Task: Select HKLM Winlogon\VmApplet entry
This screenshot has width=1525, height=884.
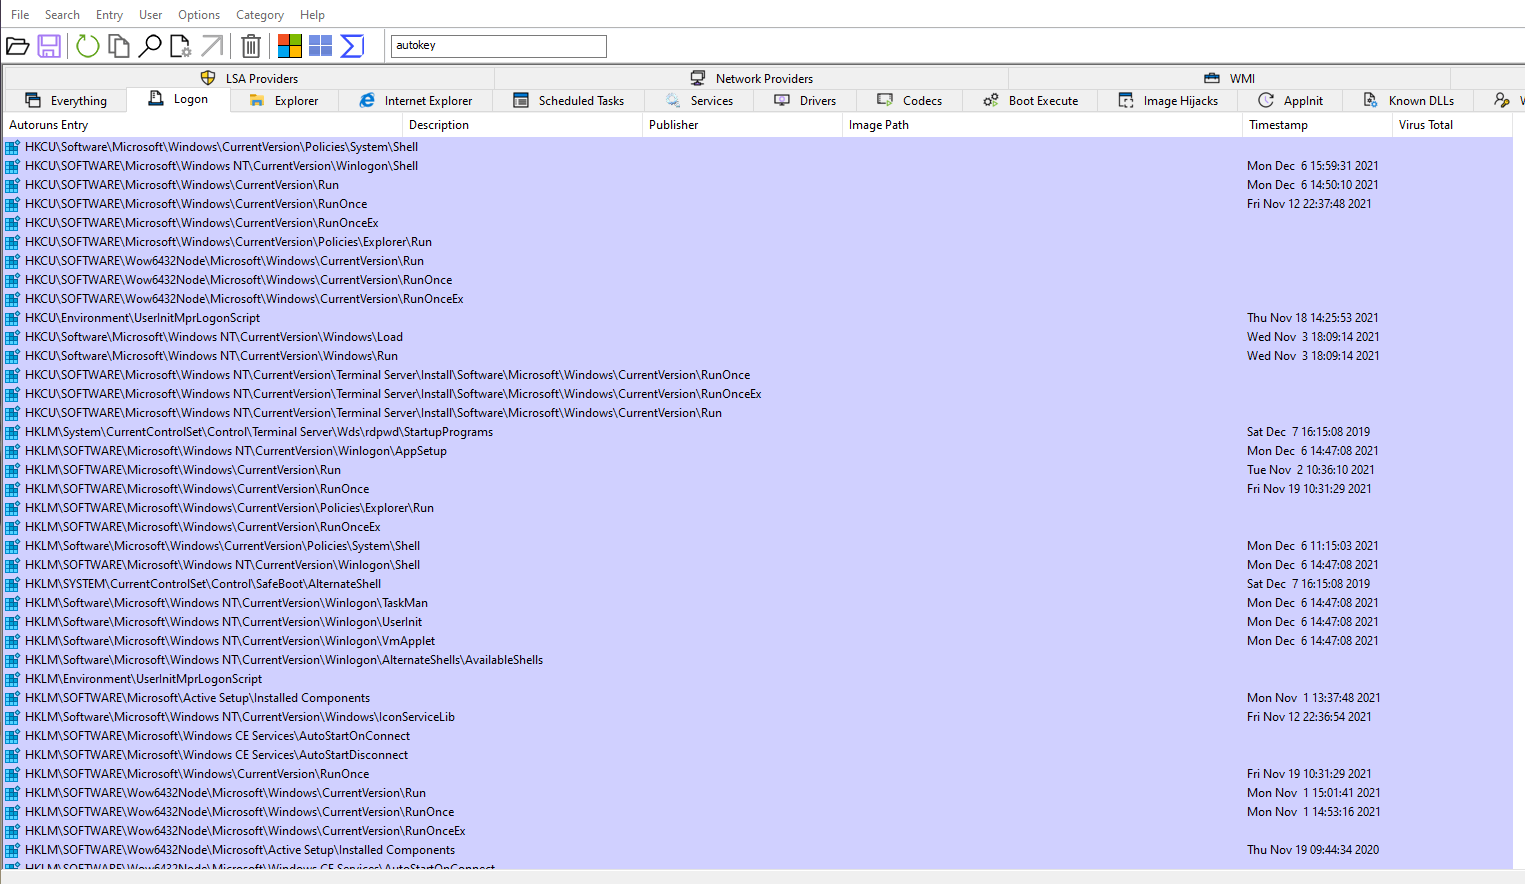Action: pos(758,641)
